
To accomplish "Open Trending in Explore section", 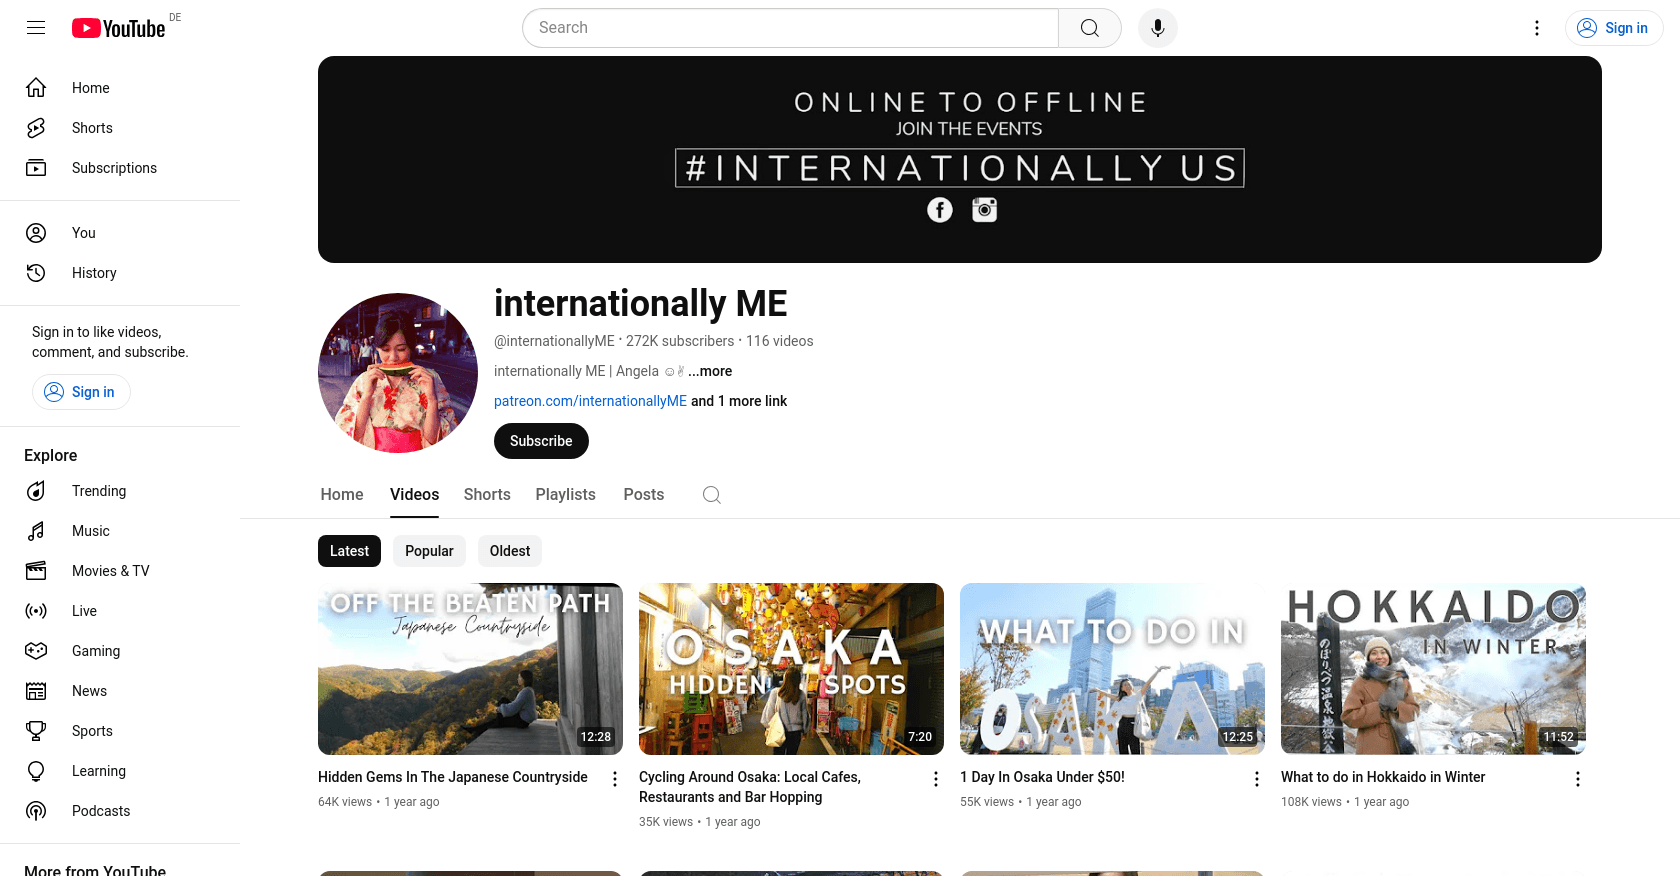I will 98,491.
